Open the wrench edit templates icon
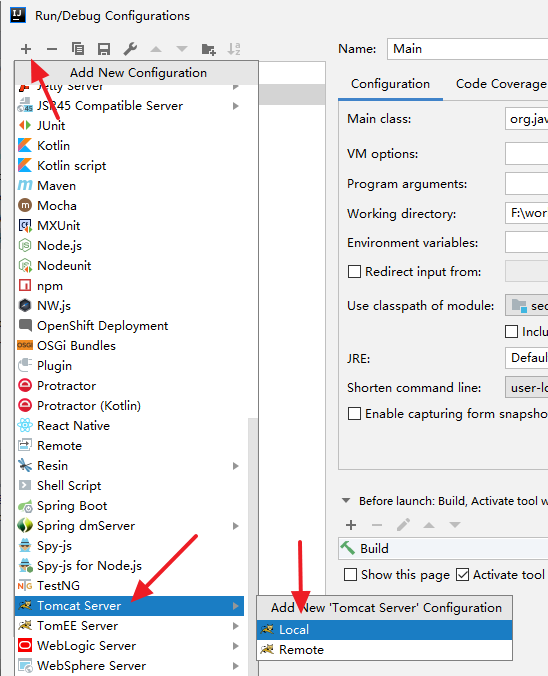This screenshot has width=548, height=676. tap(130, 49)
